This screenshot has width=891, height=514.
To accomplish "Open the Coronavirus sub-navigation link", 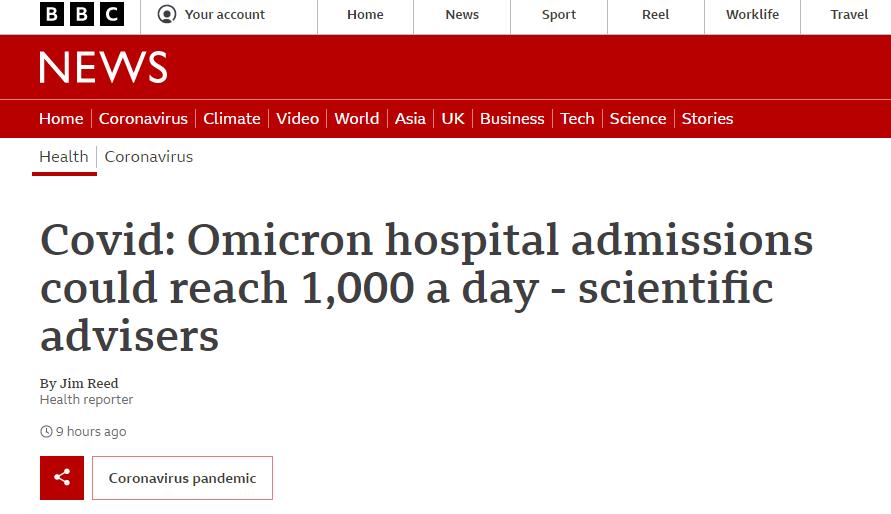I will coord(149,156).
